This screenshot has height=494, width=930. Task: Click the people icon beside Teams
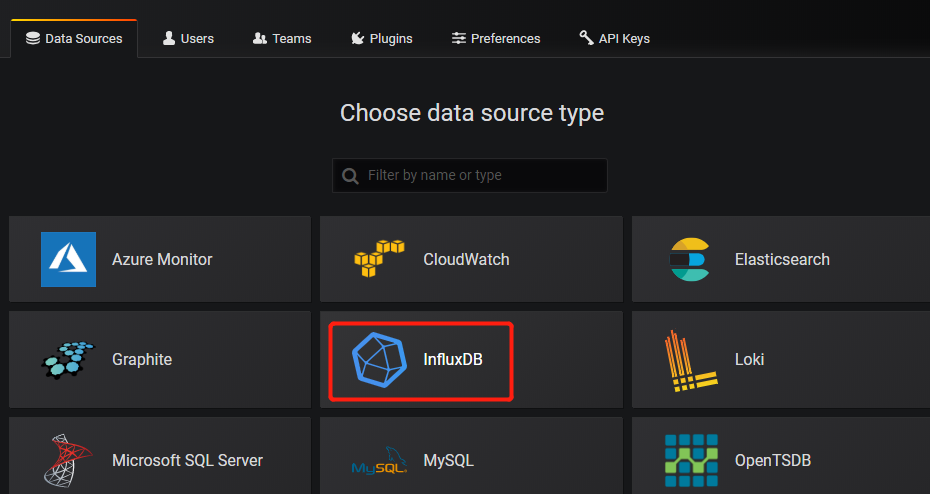260,39
